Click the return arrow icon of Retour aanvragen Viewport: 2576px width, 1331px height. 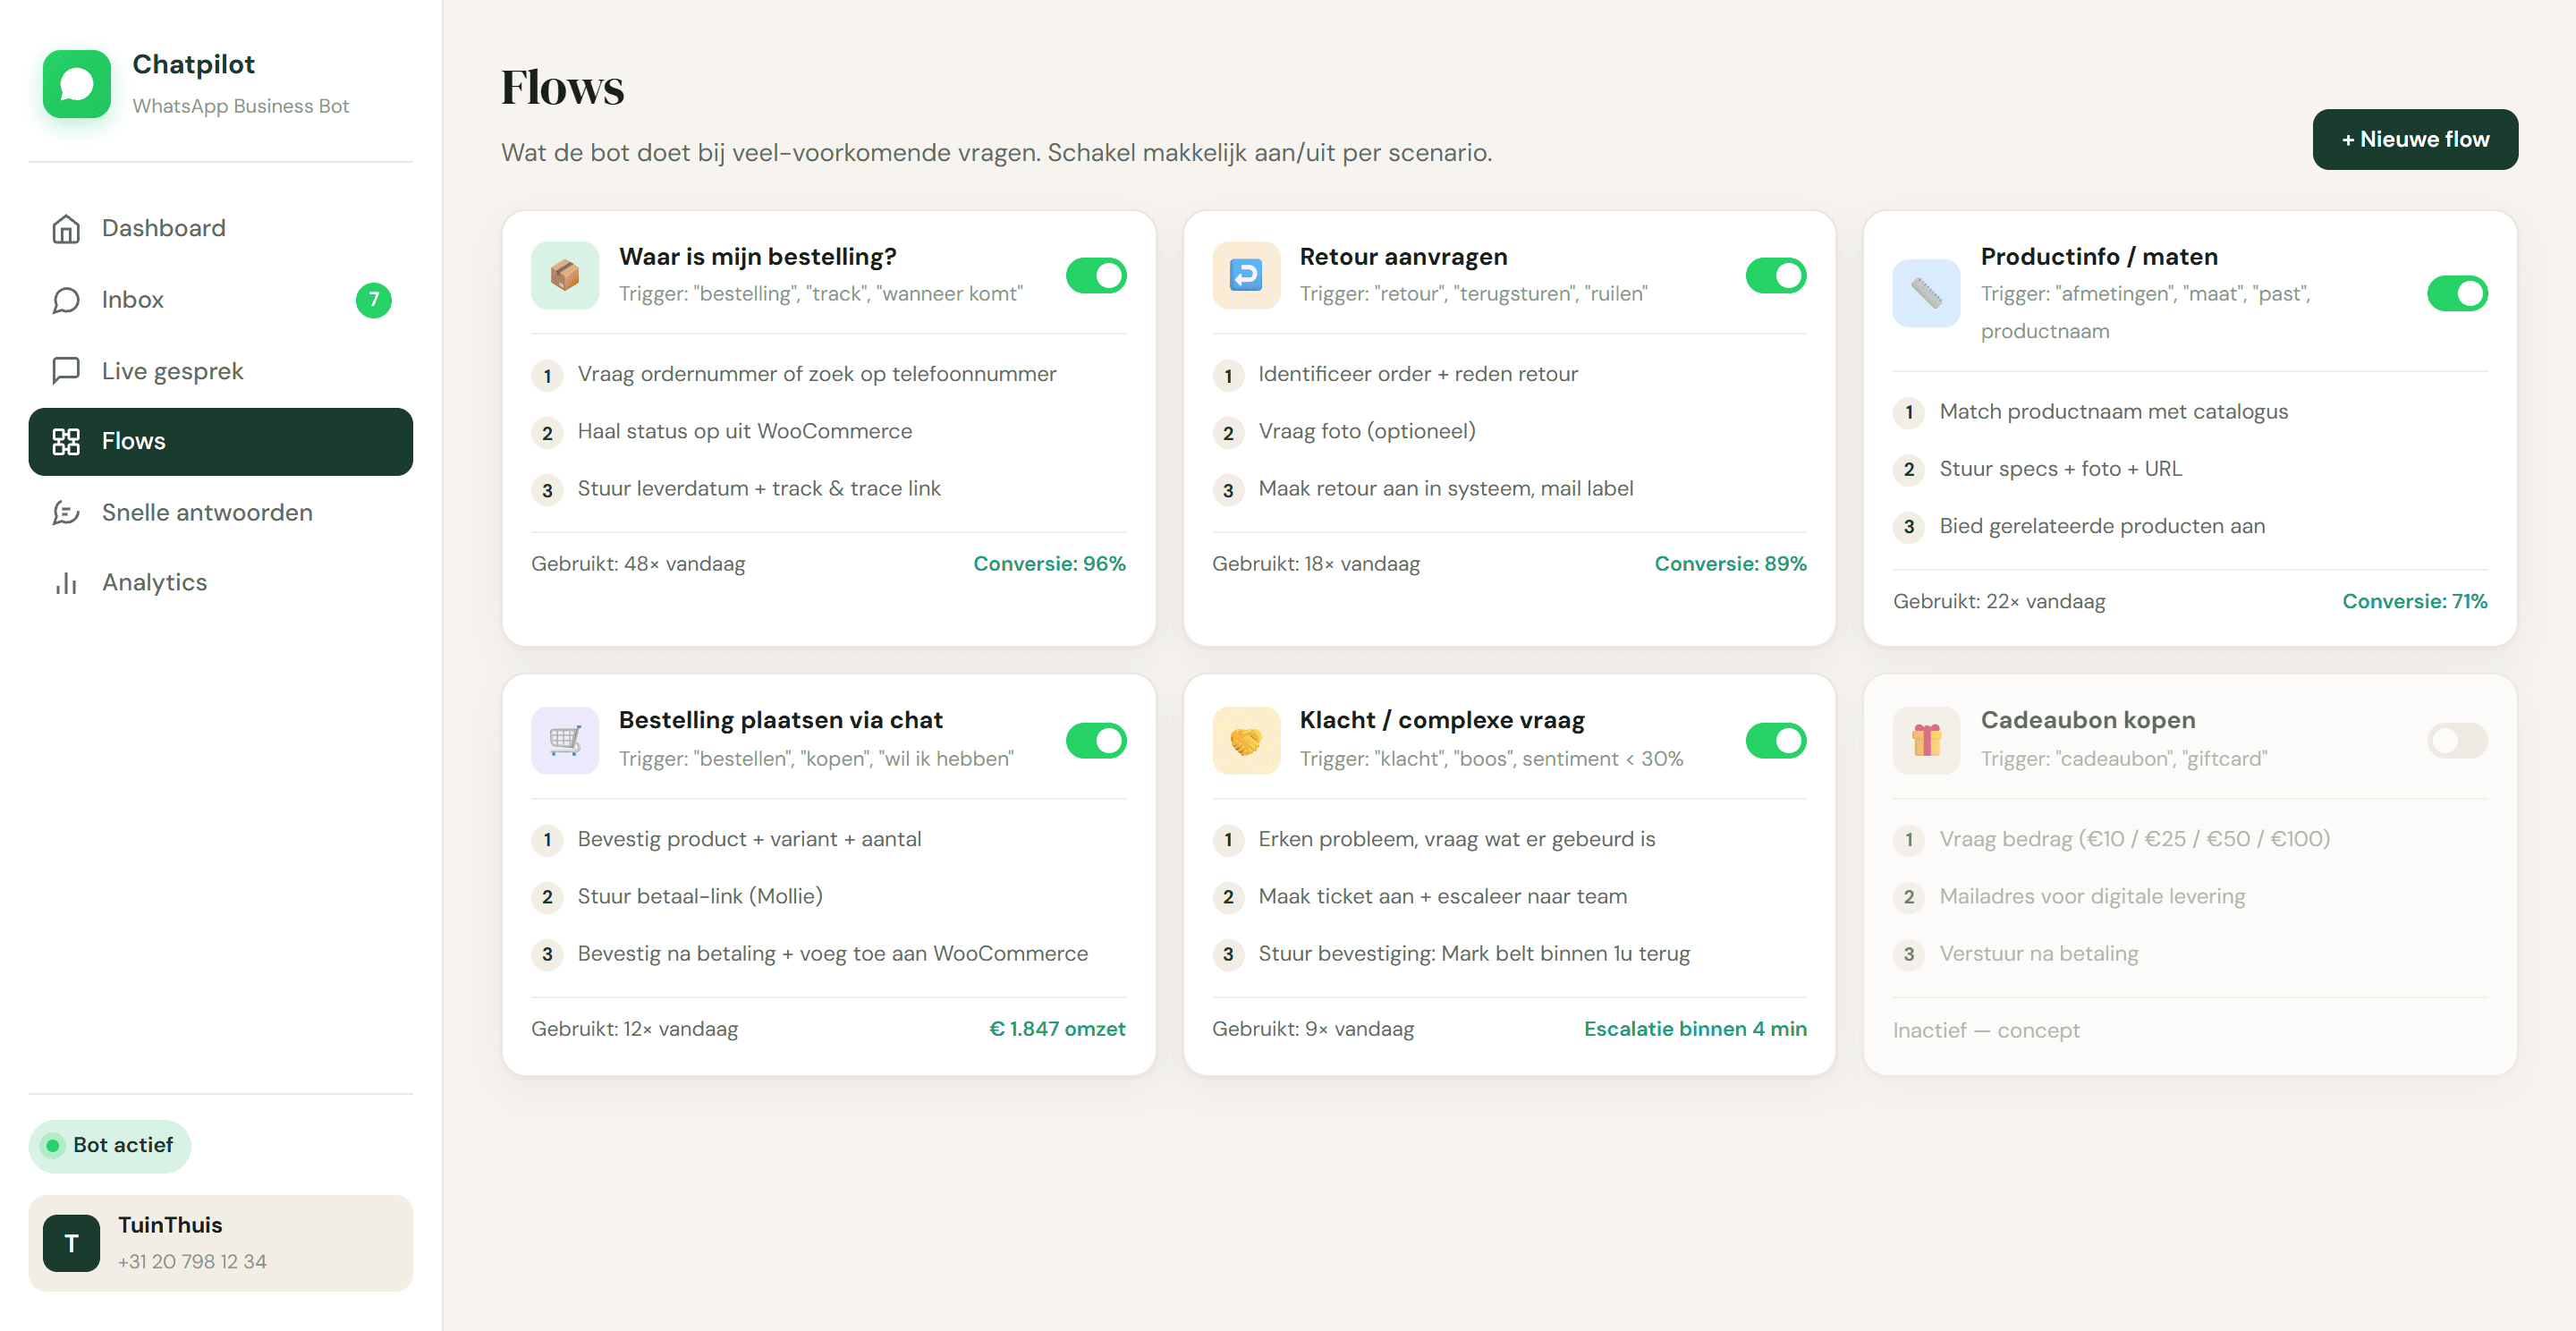coord(1246,275)
